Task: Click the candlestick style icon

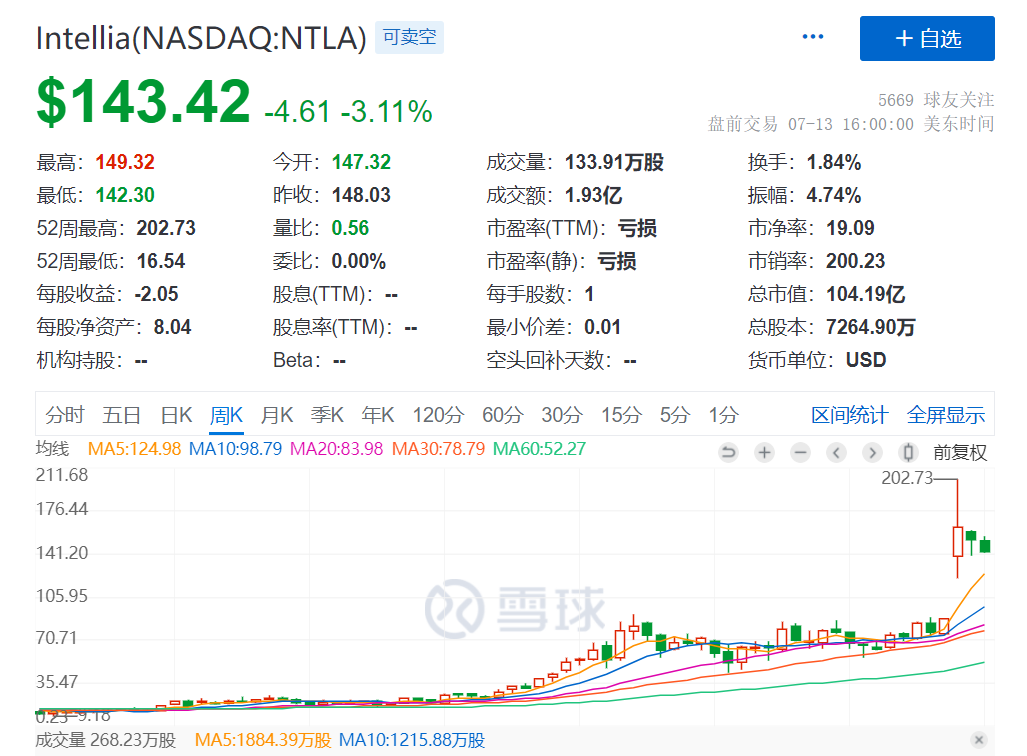Action: 908,452
